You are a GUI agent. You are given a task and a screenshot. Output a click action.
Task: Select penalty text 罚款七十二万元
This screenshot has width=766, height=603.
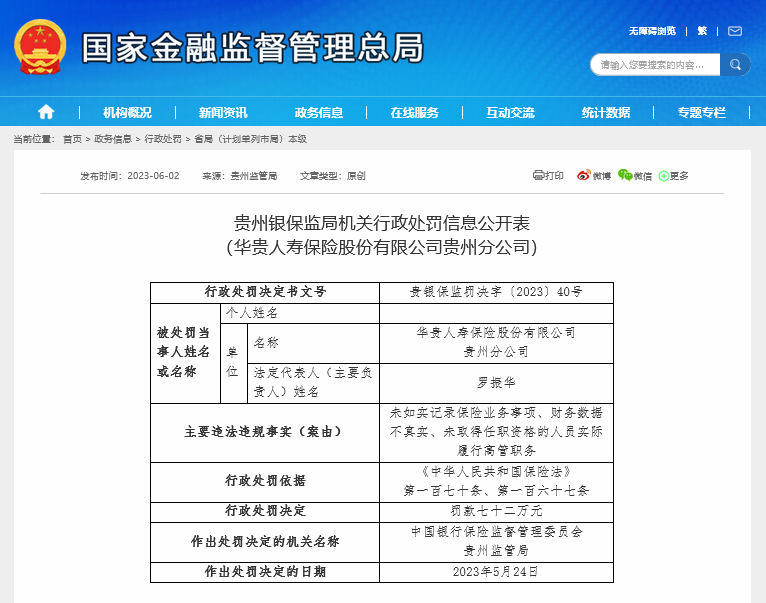[496, 511]
